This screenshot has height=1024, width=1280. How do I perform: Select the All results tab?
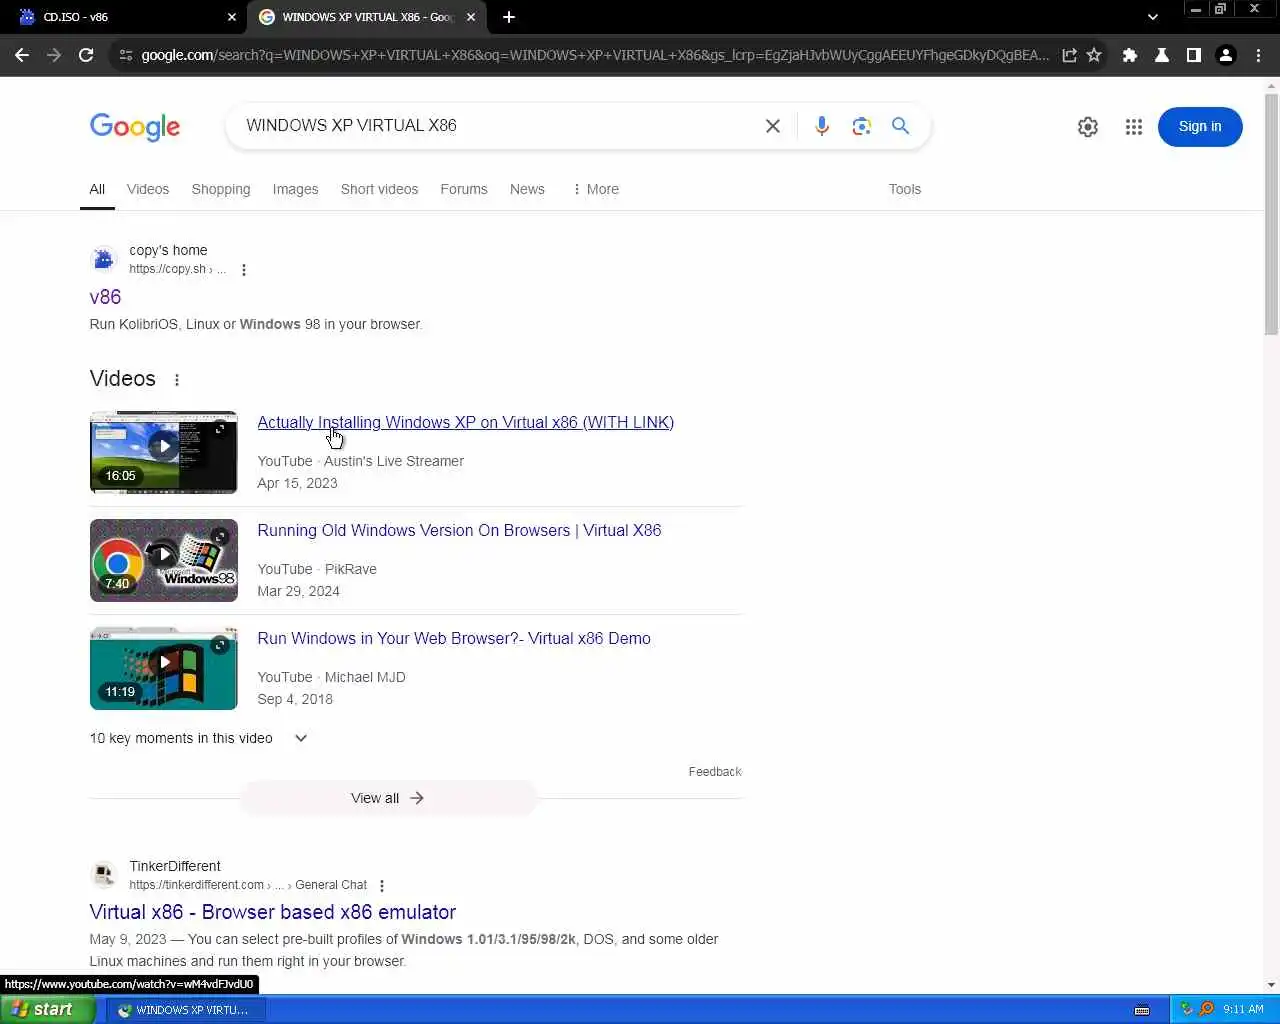pos(97,189)
